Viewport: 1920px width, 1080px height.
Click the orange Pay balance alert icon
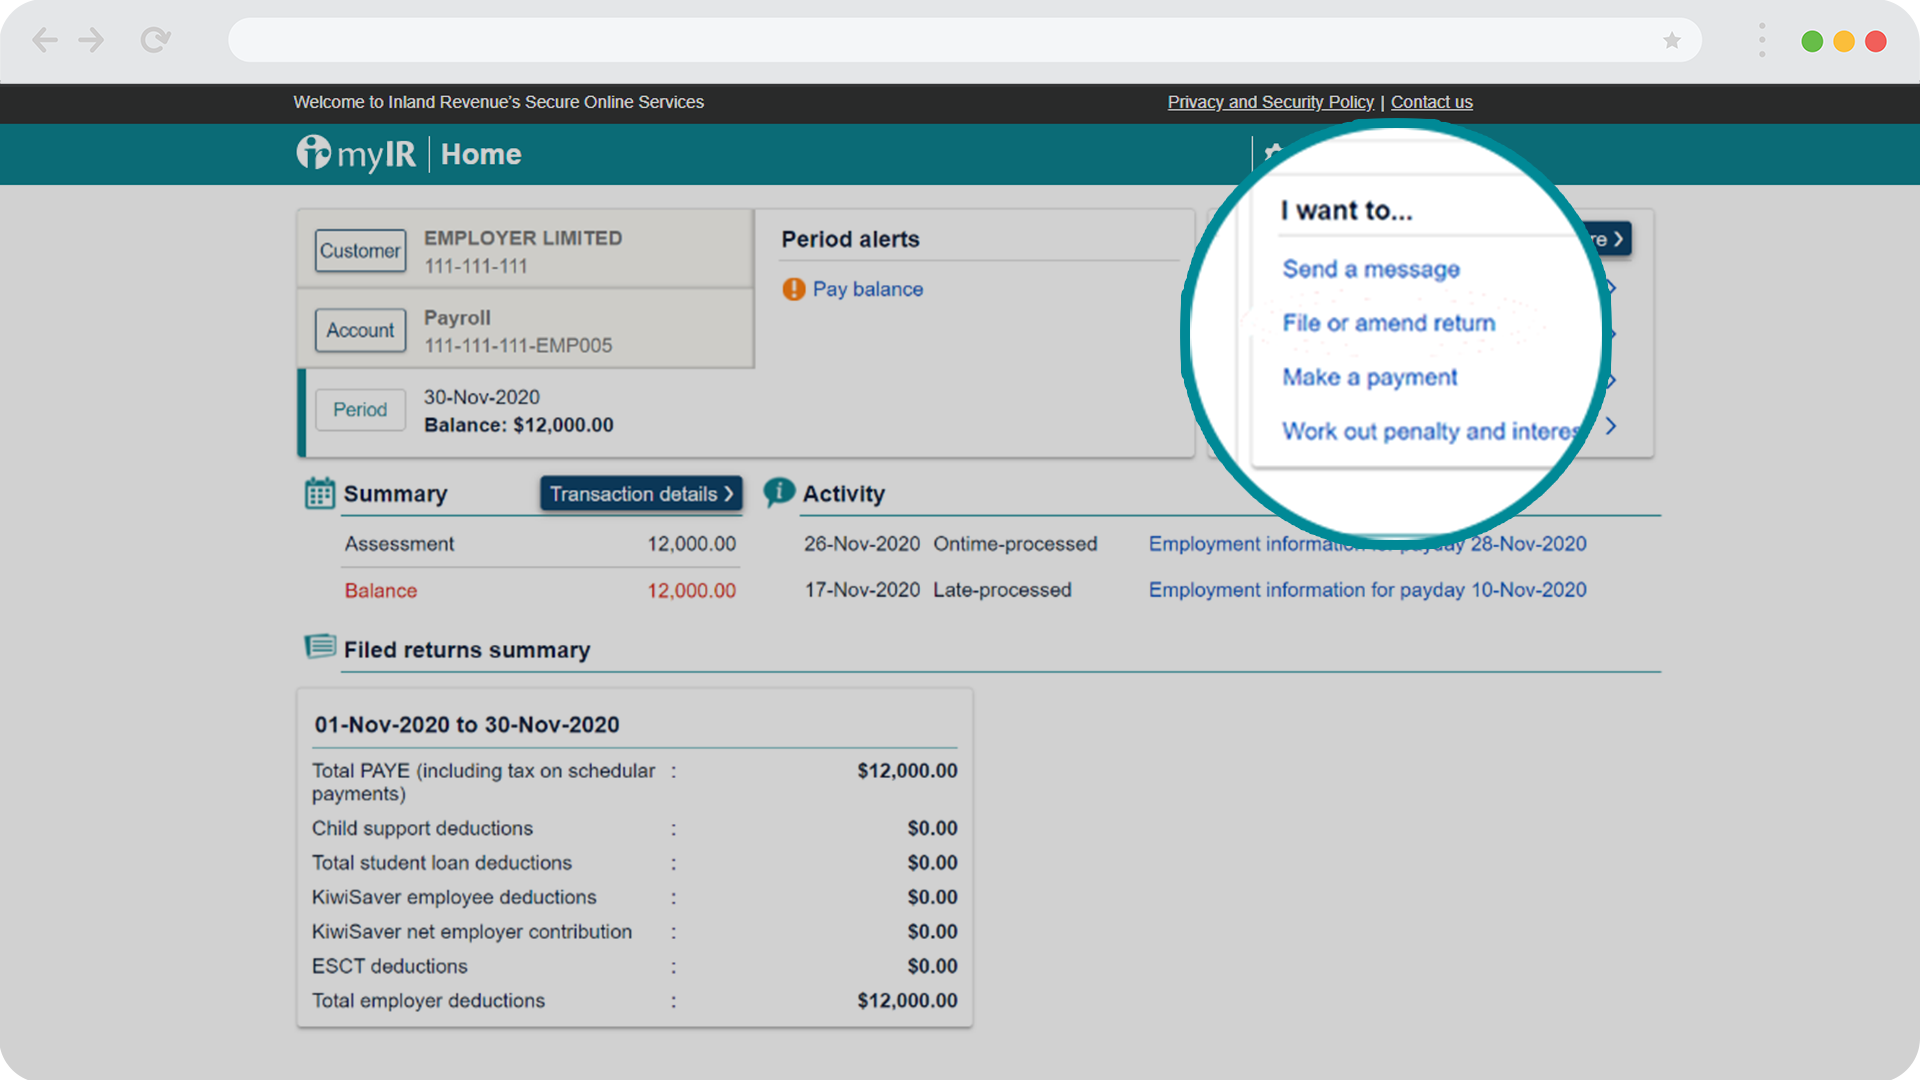794,289
